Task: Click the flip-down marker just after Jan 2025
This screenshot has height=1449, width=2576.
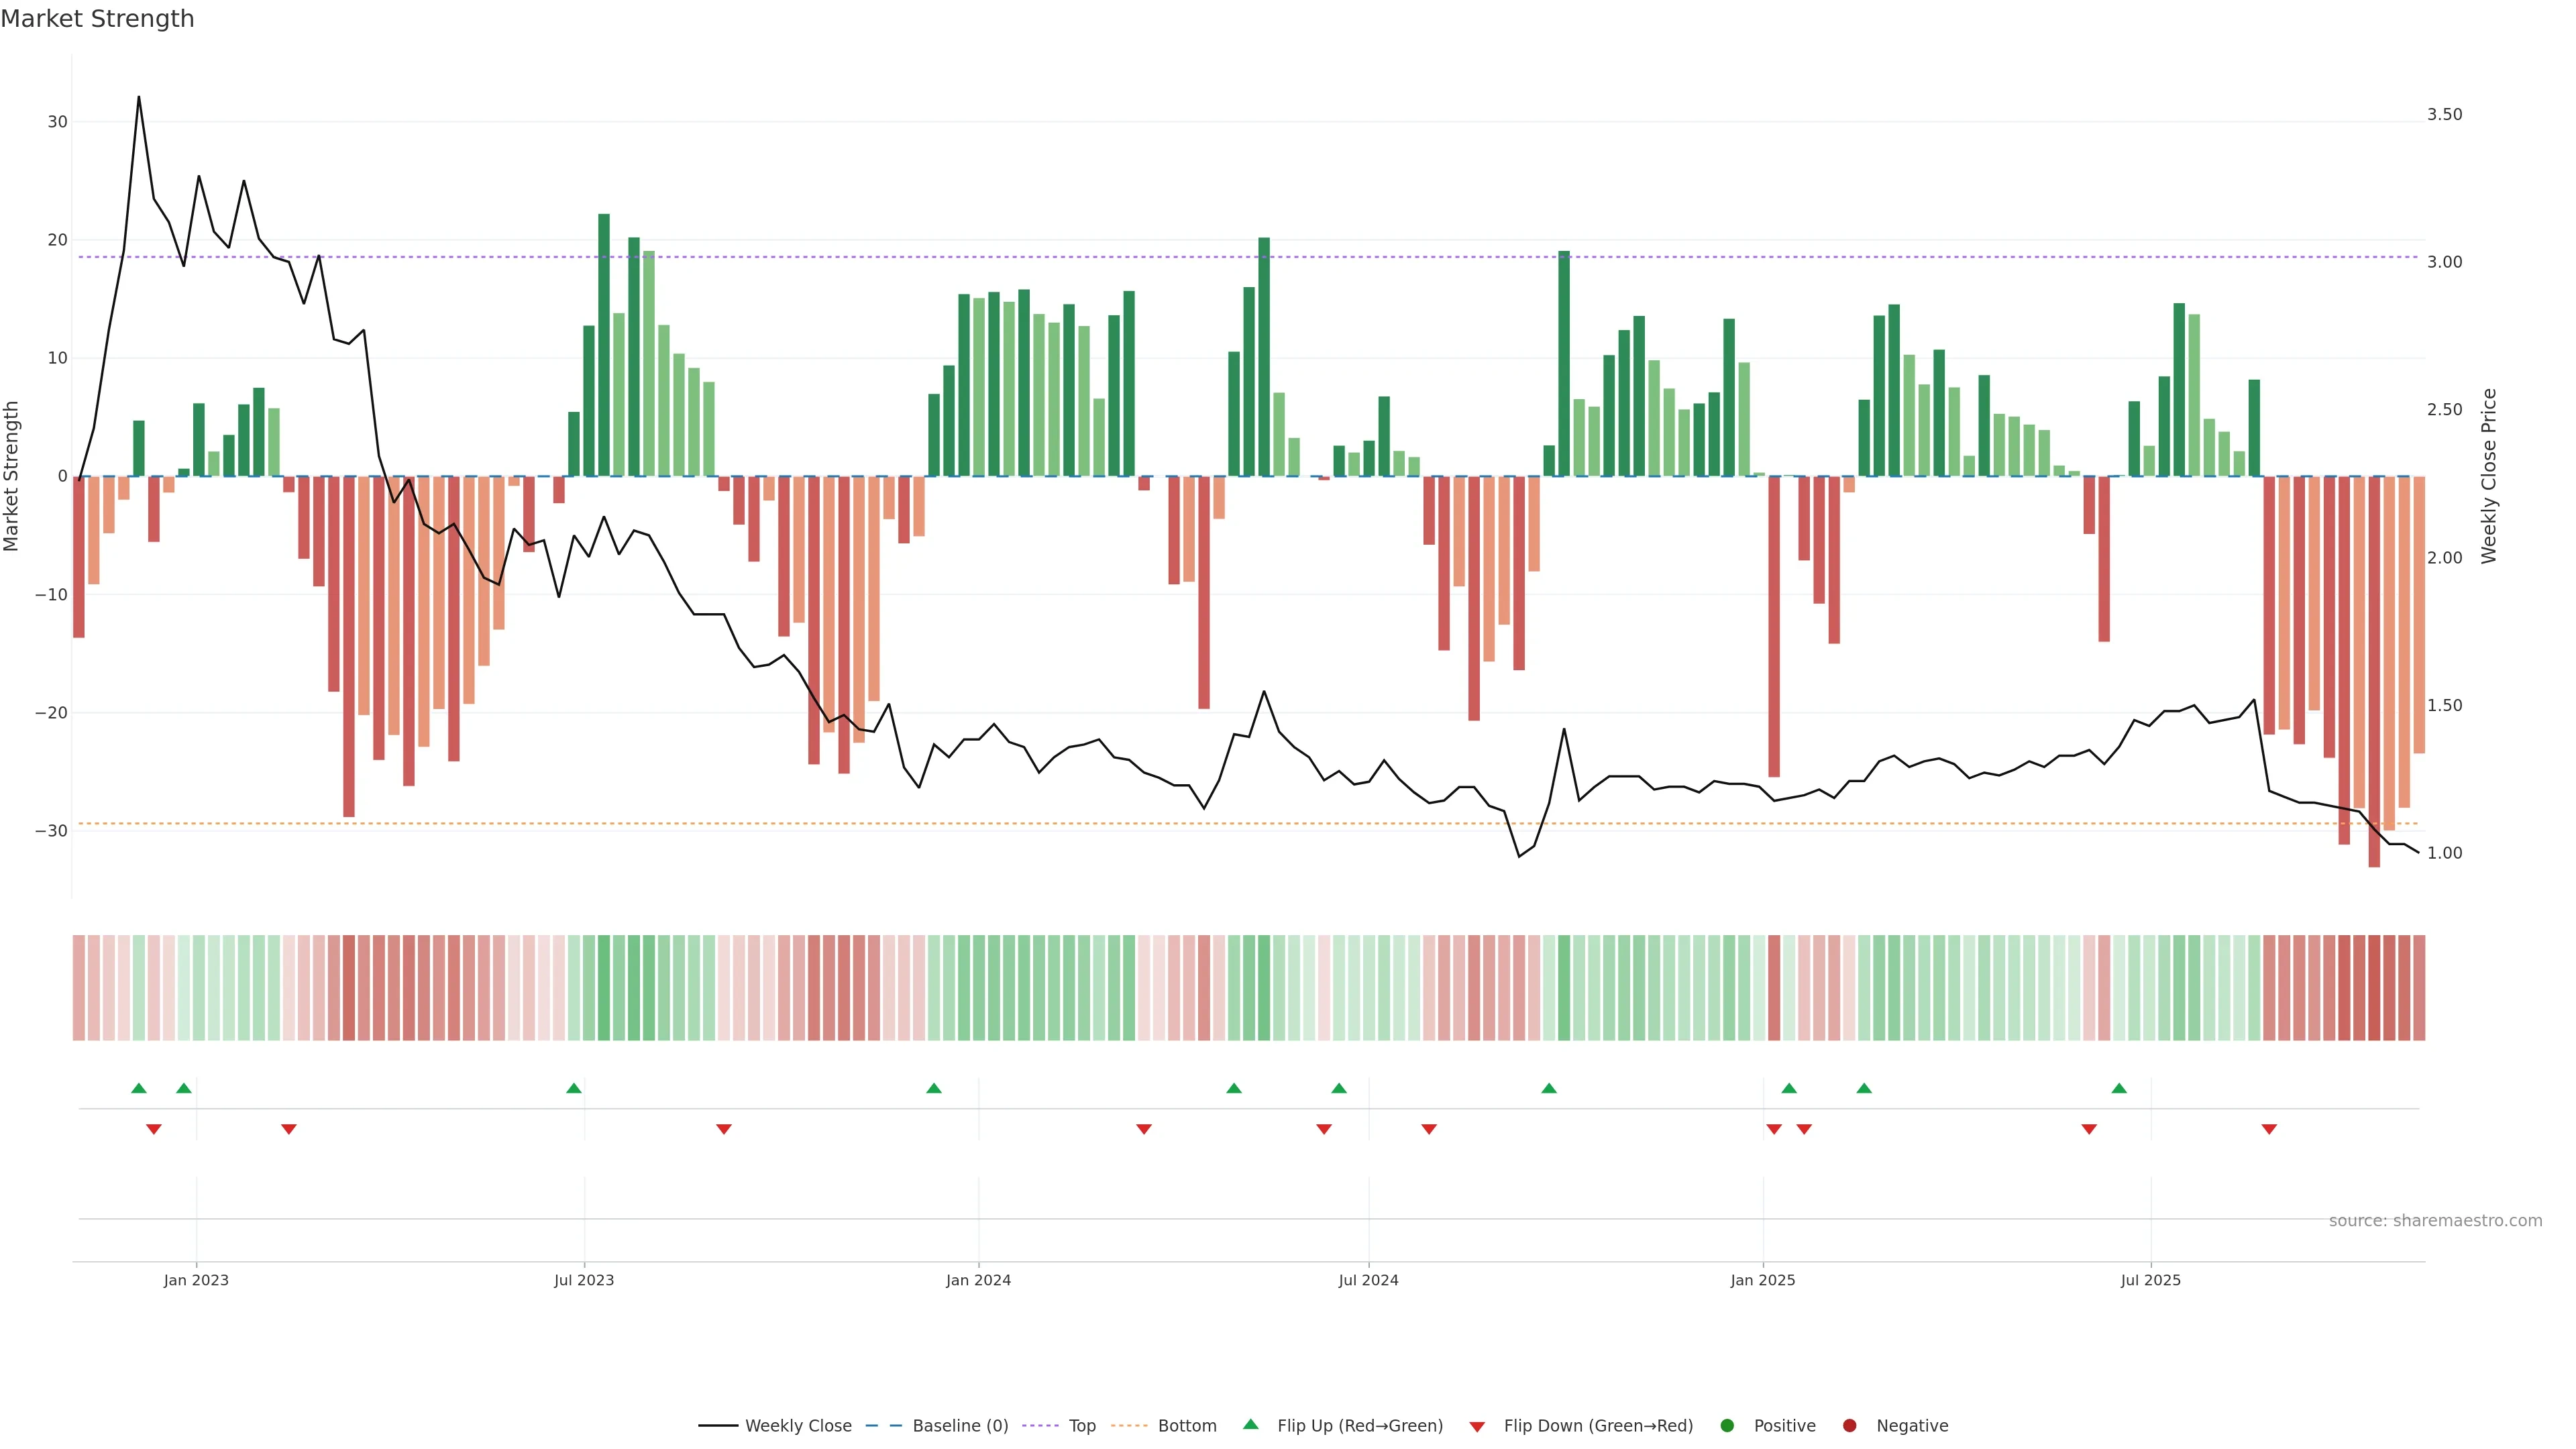Action: coord(1774,1129)
